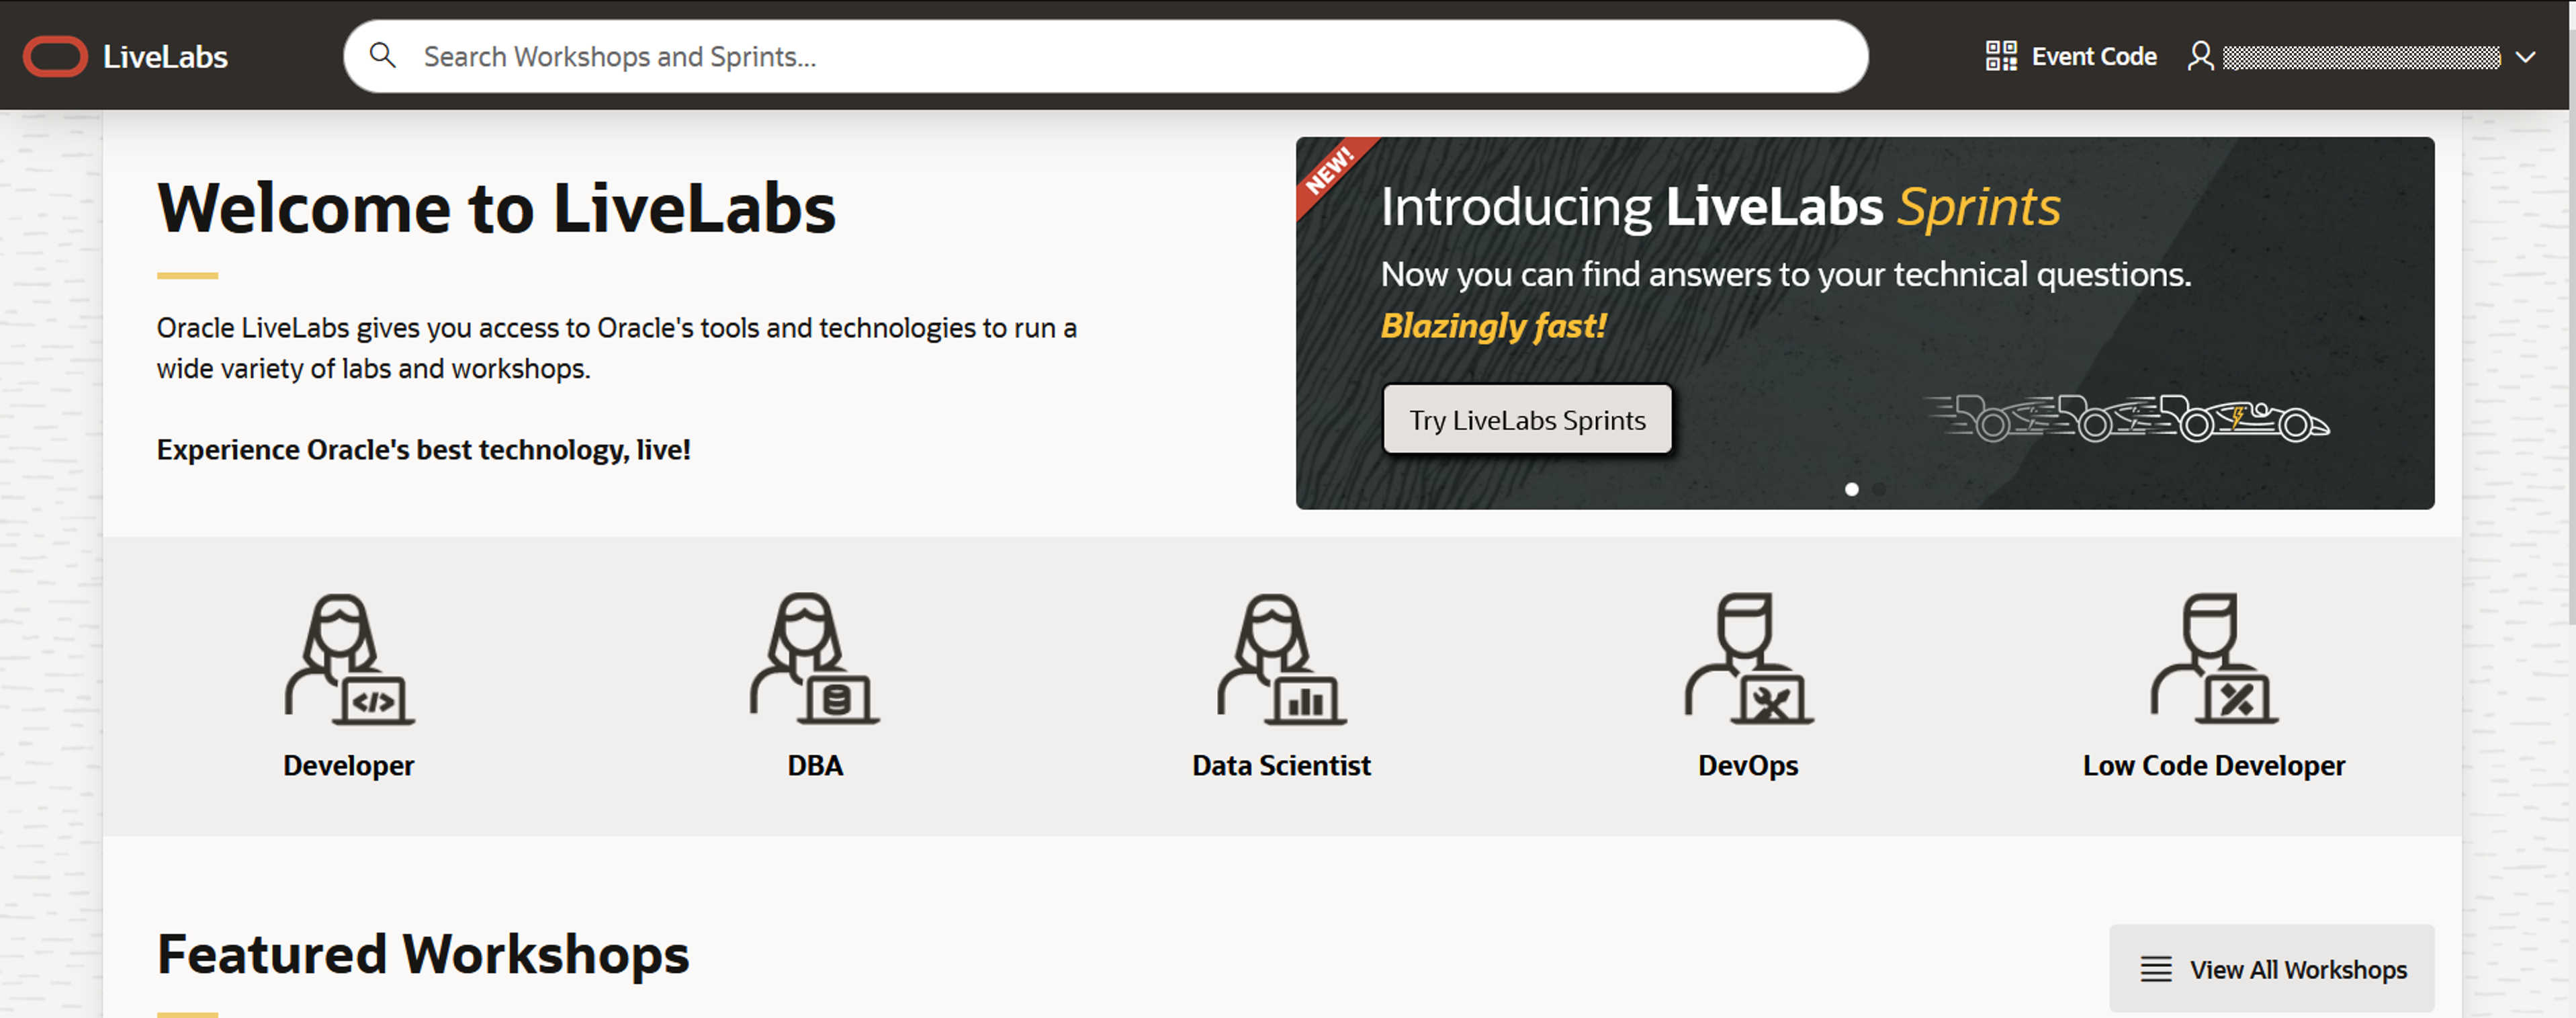This screenshot has height=1018, width=2576.
Task: Click the carousel dot indicator
Action: click(x=1853, y=490)
